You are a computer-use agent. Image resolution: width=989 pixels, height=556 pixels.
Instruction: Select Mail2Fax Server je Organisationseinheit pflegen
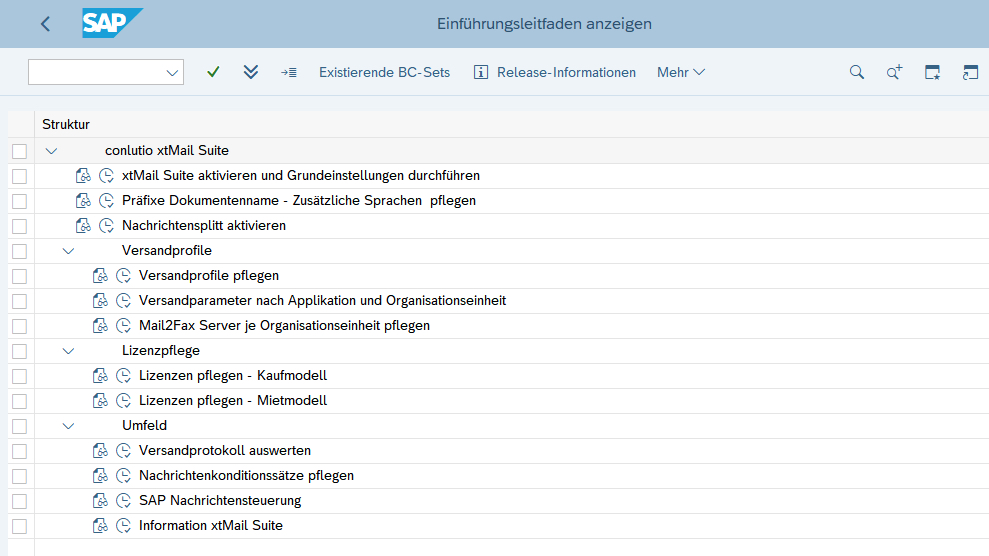[284, 325]
